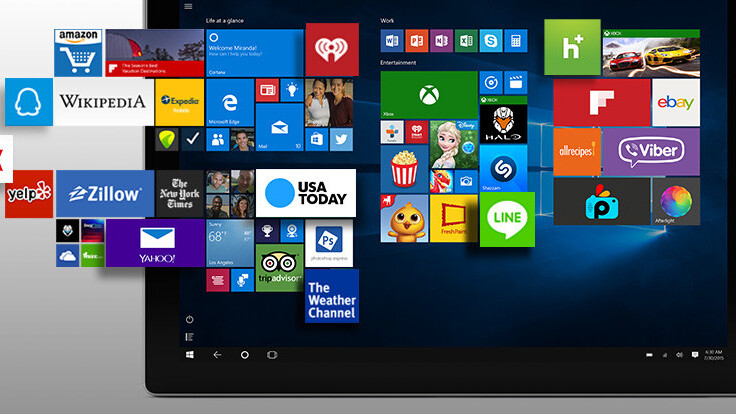Screen dimensions: 736x414
Task: Launch The Weather Channel tile
Action: (x=331, y=296)
